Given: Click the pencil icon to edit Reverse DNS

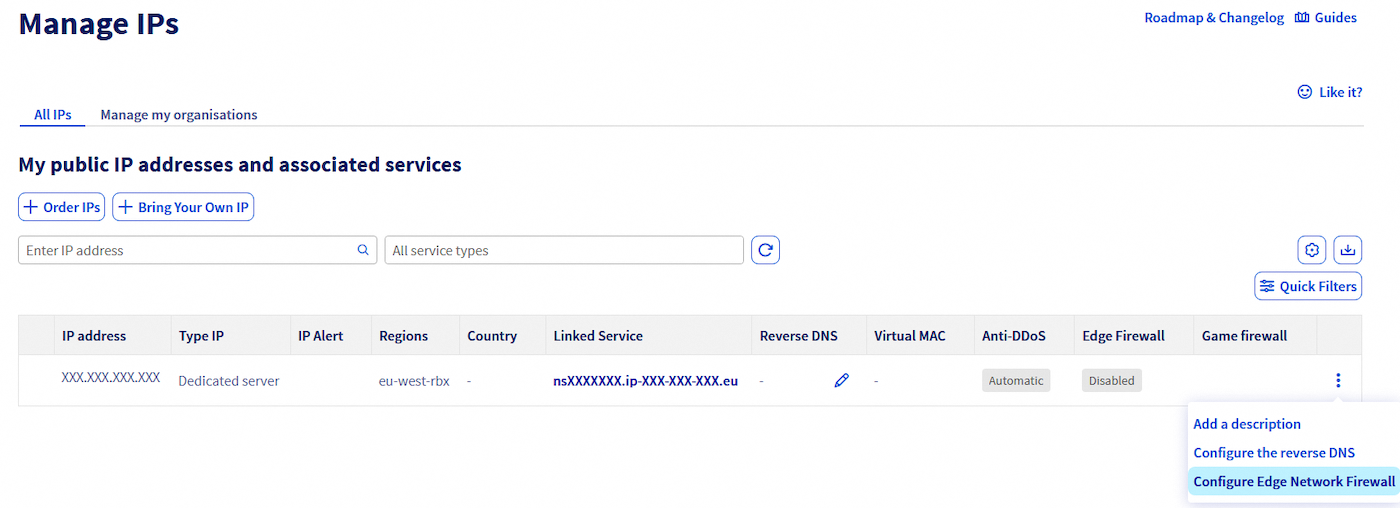Looking at the screenshot, I should (x=841, y=380).
